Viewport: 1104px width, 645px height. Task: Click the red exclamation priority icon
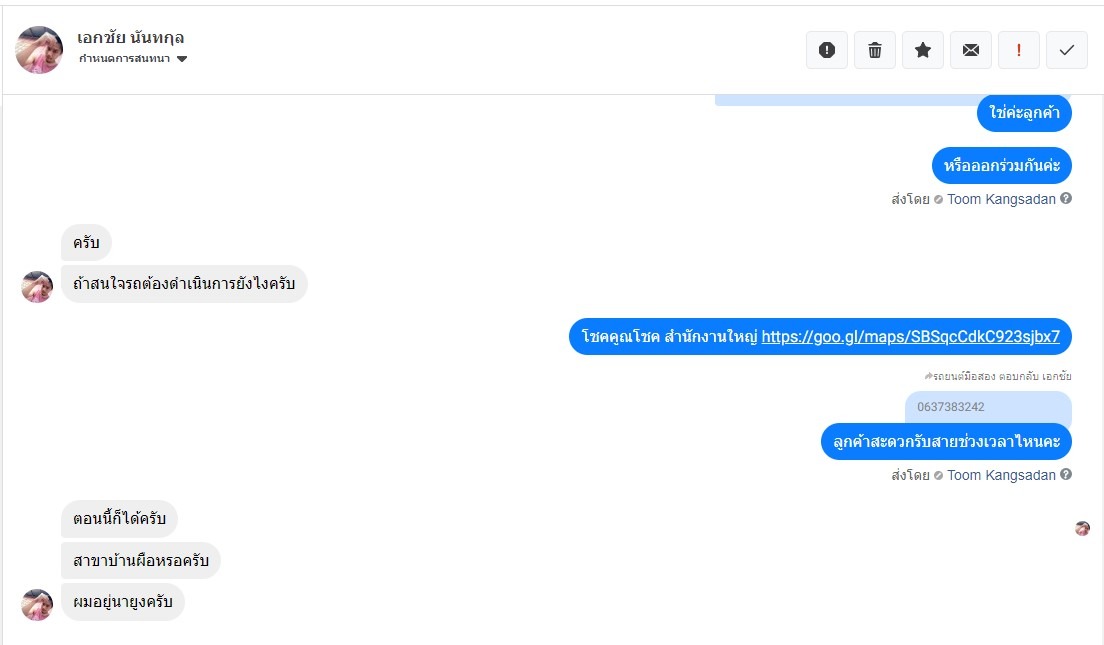click(1019, 50)
